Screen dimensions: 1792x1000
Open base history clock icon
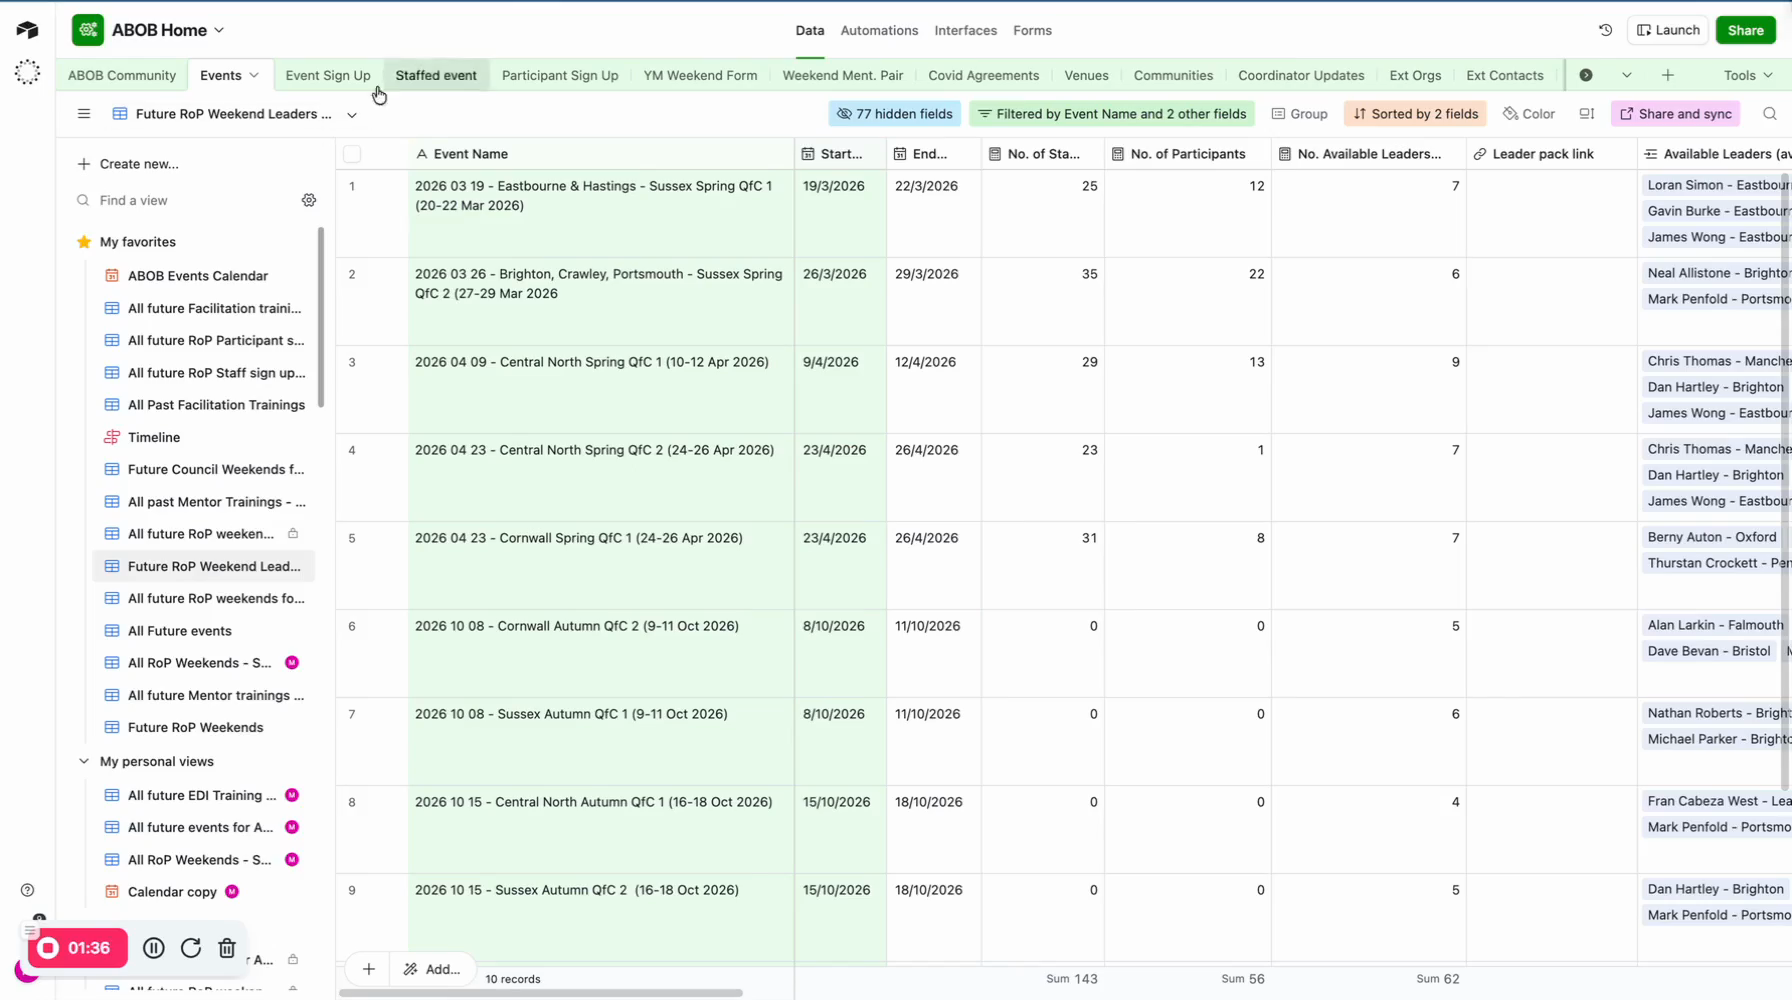[x=1605, y=30]
